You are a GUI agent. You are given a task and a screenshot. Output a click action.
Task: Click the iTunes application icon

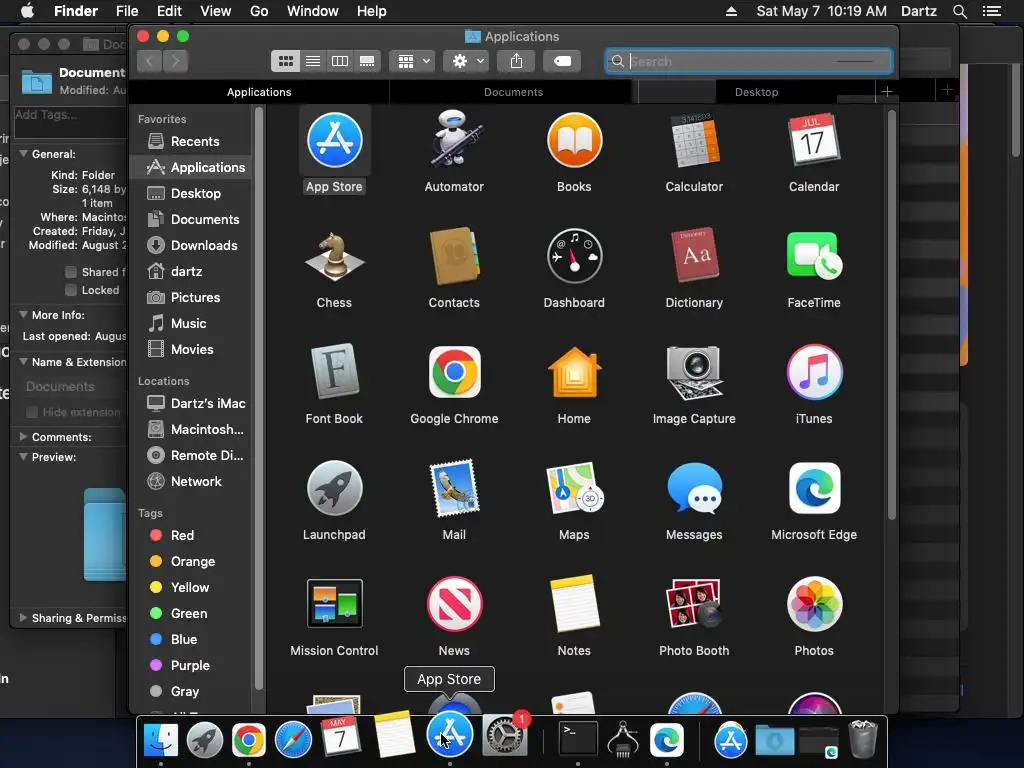(814, 372)
